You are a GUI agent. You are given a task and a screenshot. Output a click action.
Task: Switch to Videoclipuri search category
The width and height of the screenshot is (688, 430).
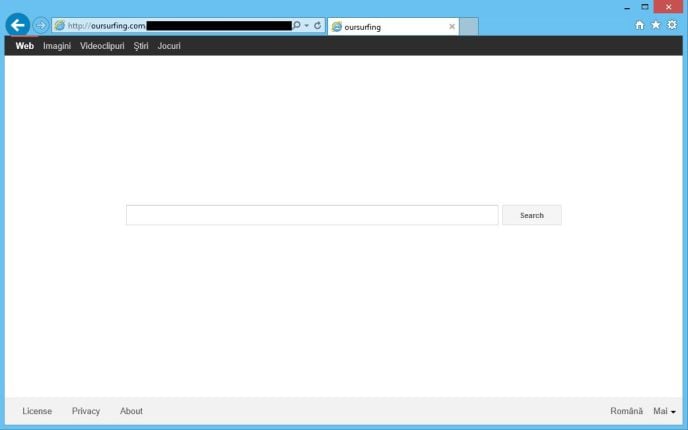[102, 46]
